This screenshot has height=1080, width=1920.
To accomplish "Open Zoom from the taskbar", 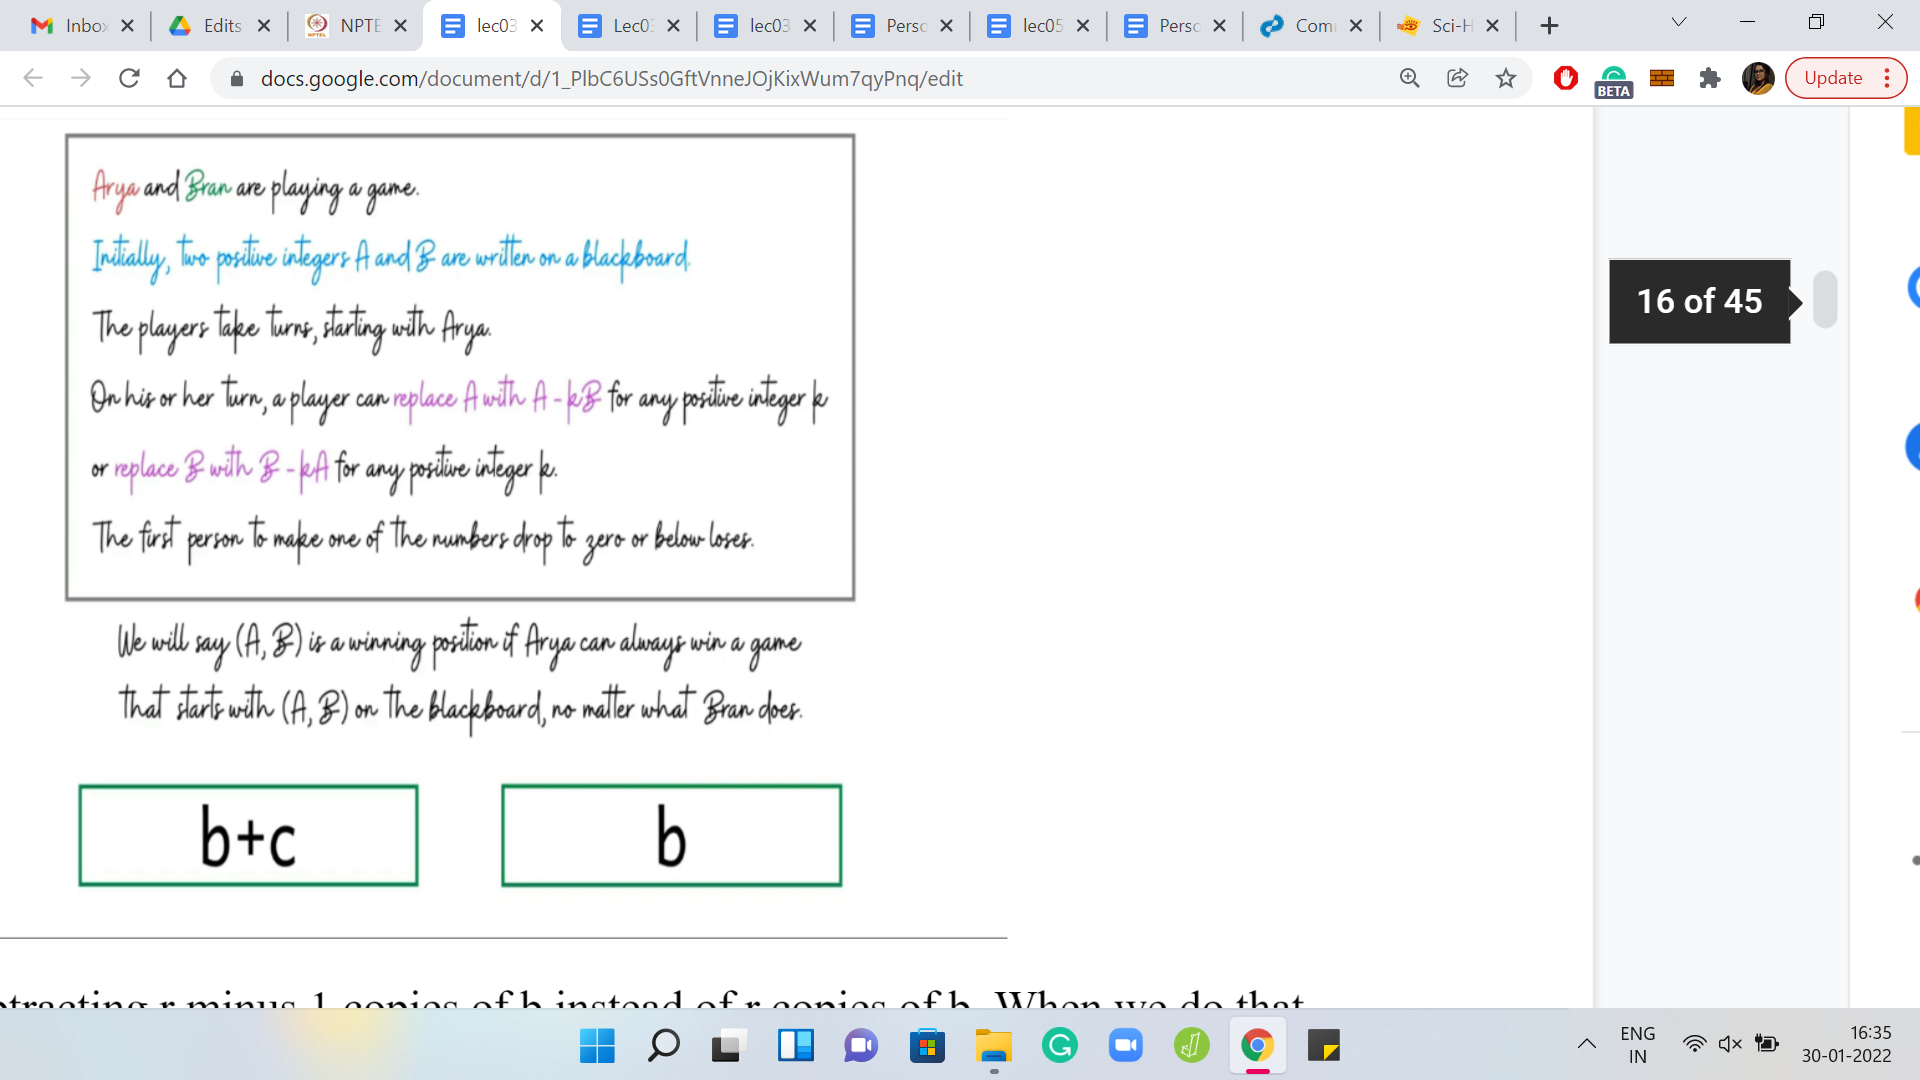I will (1125, 1046).
